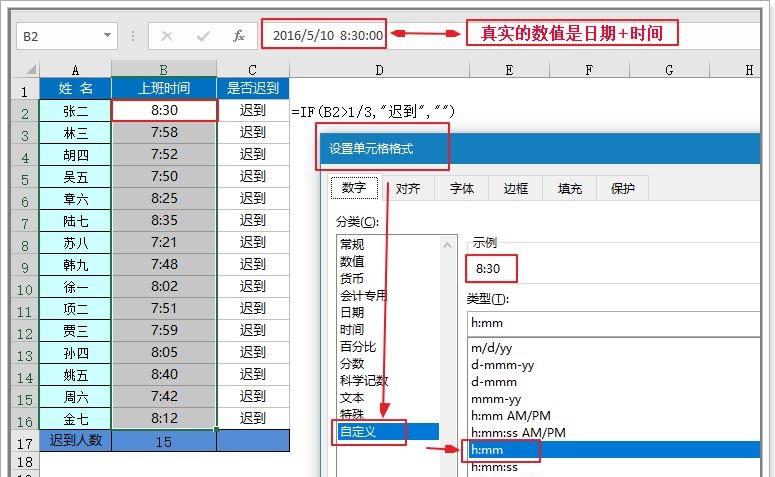Select 科学记数 in the category list
775x477 pixels.
364,381
